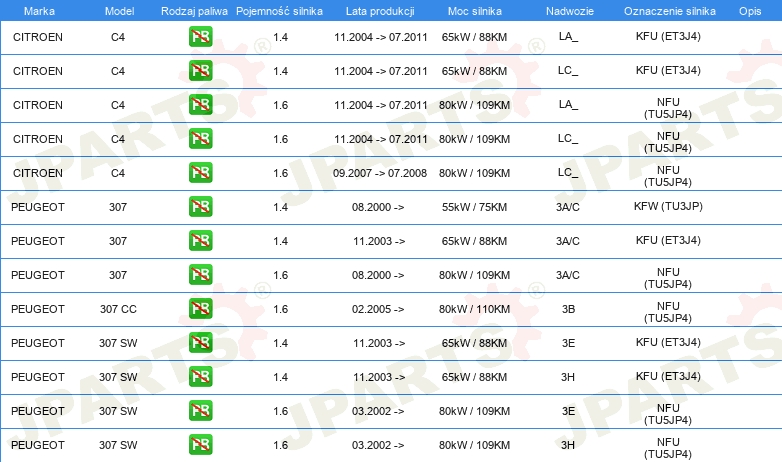Click fuel icon in Peugeot 307 11.2003 3A/C row
Screen dimensions: 782x462
[200, 240]
